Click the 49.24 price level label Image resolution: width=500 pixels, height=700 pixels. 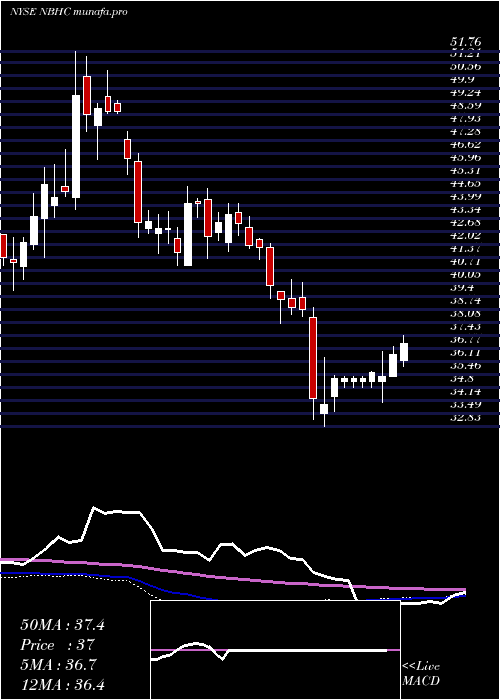tap(466, 92)
